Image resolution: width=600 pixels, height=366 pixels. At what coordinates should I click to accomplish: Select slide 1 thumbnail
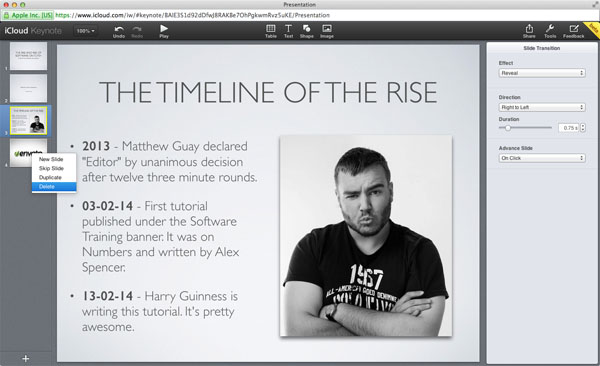click(29, 56)
